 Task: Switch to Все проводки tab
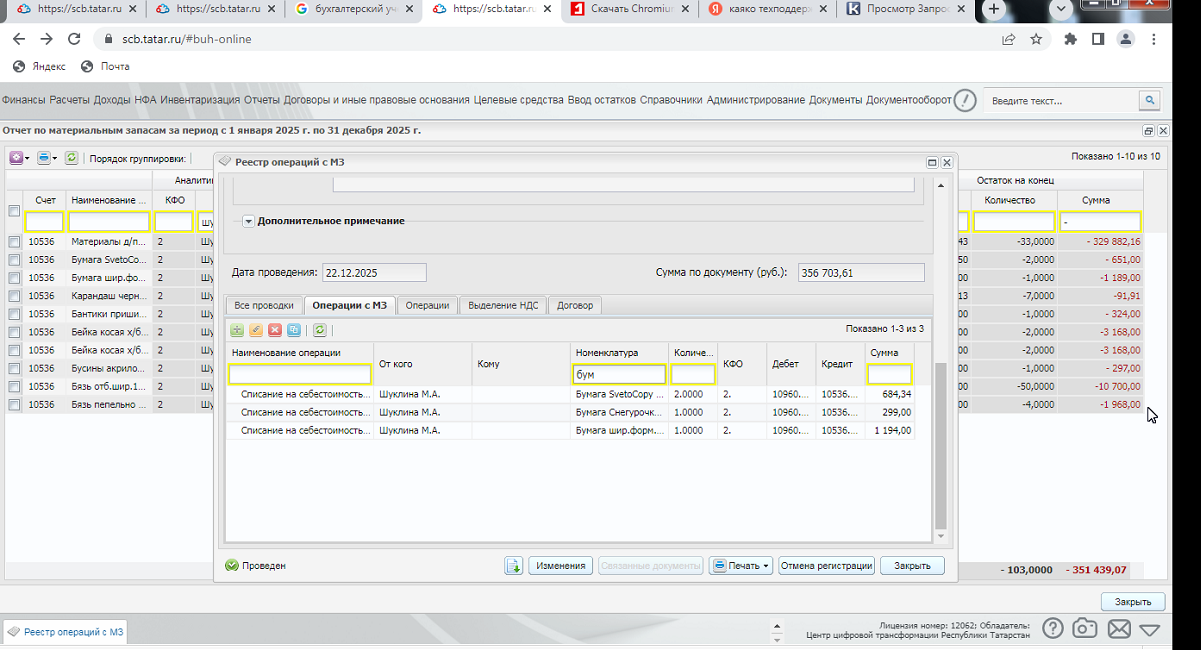263,305
